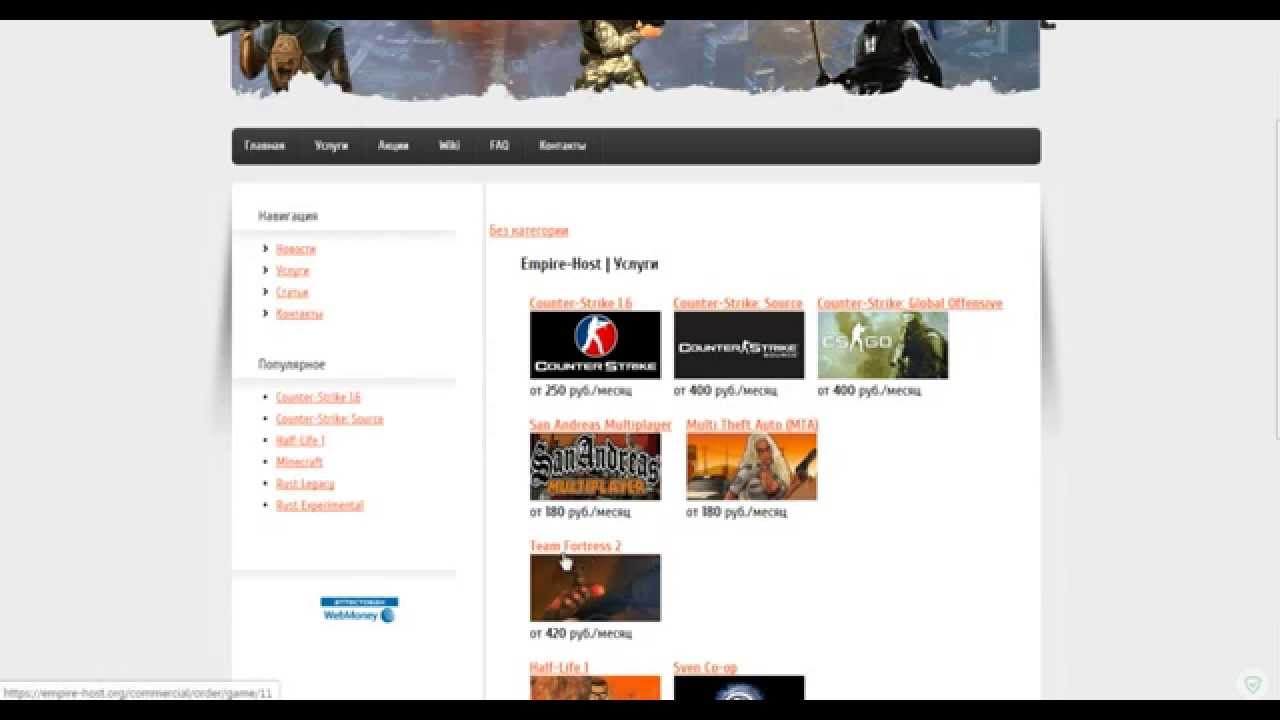Click the green shield icon at bottom right
This screenshot has width=1280, height=720.
coord(1252,685)
